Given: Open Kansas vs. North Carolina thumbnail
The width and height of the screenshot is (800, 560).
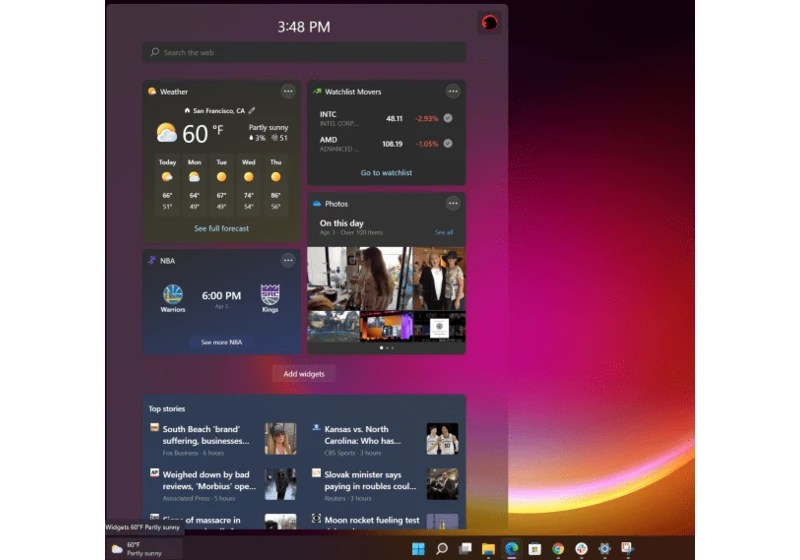Looking at the screenshot, I should coord(442,439).
